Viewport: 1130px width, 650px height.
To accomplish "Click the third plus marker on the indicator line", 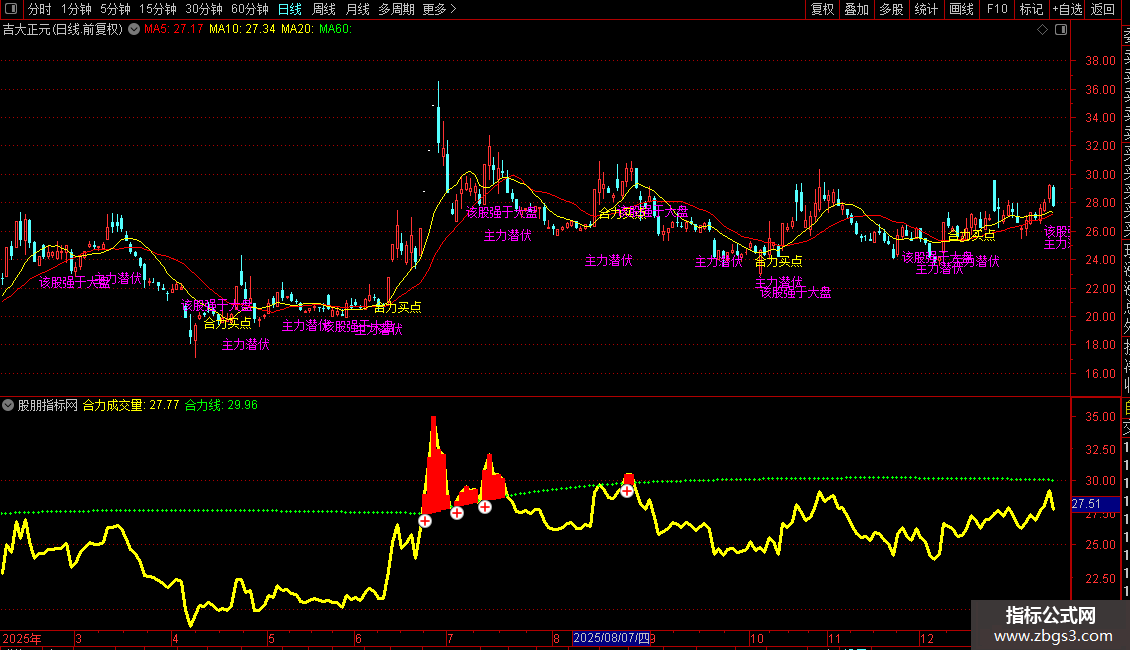I will (x=485, y=507).
